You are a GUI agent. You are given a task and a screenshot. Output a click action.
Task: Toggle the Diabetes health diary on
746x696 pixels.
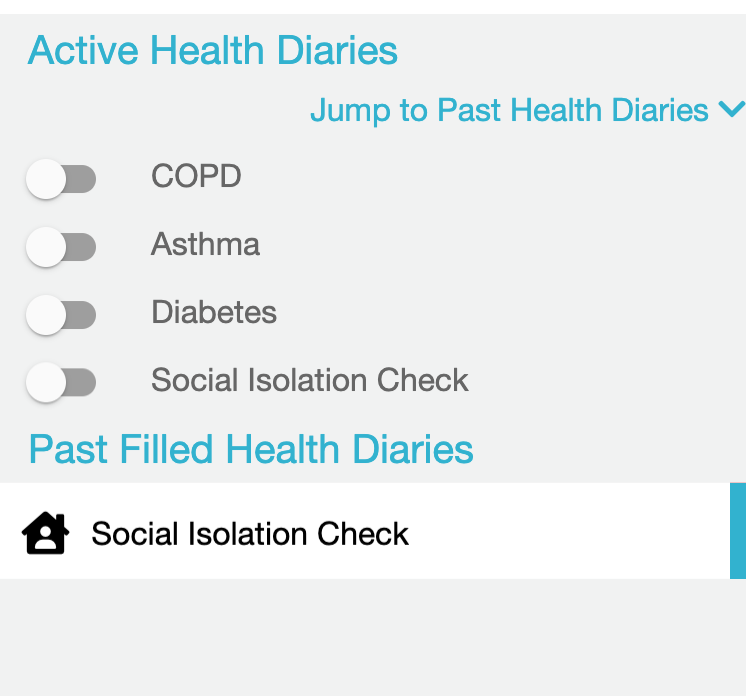61,315
